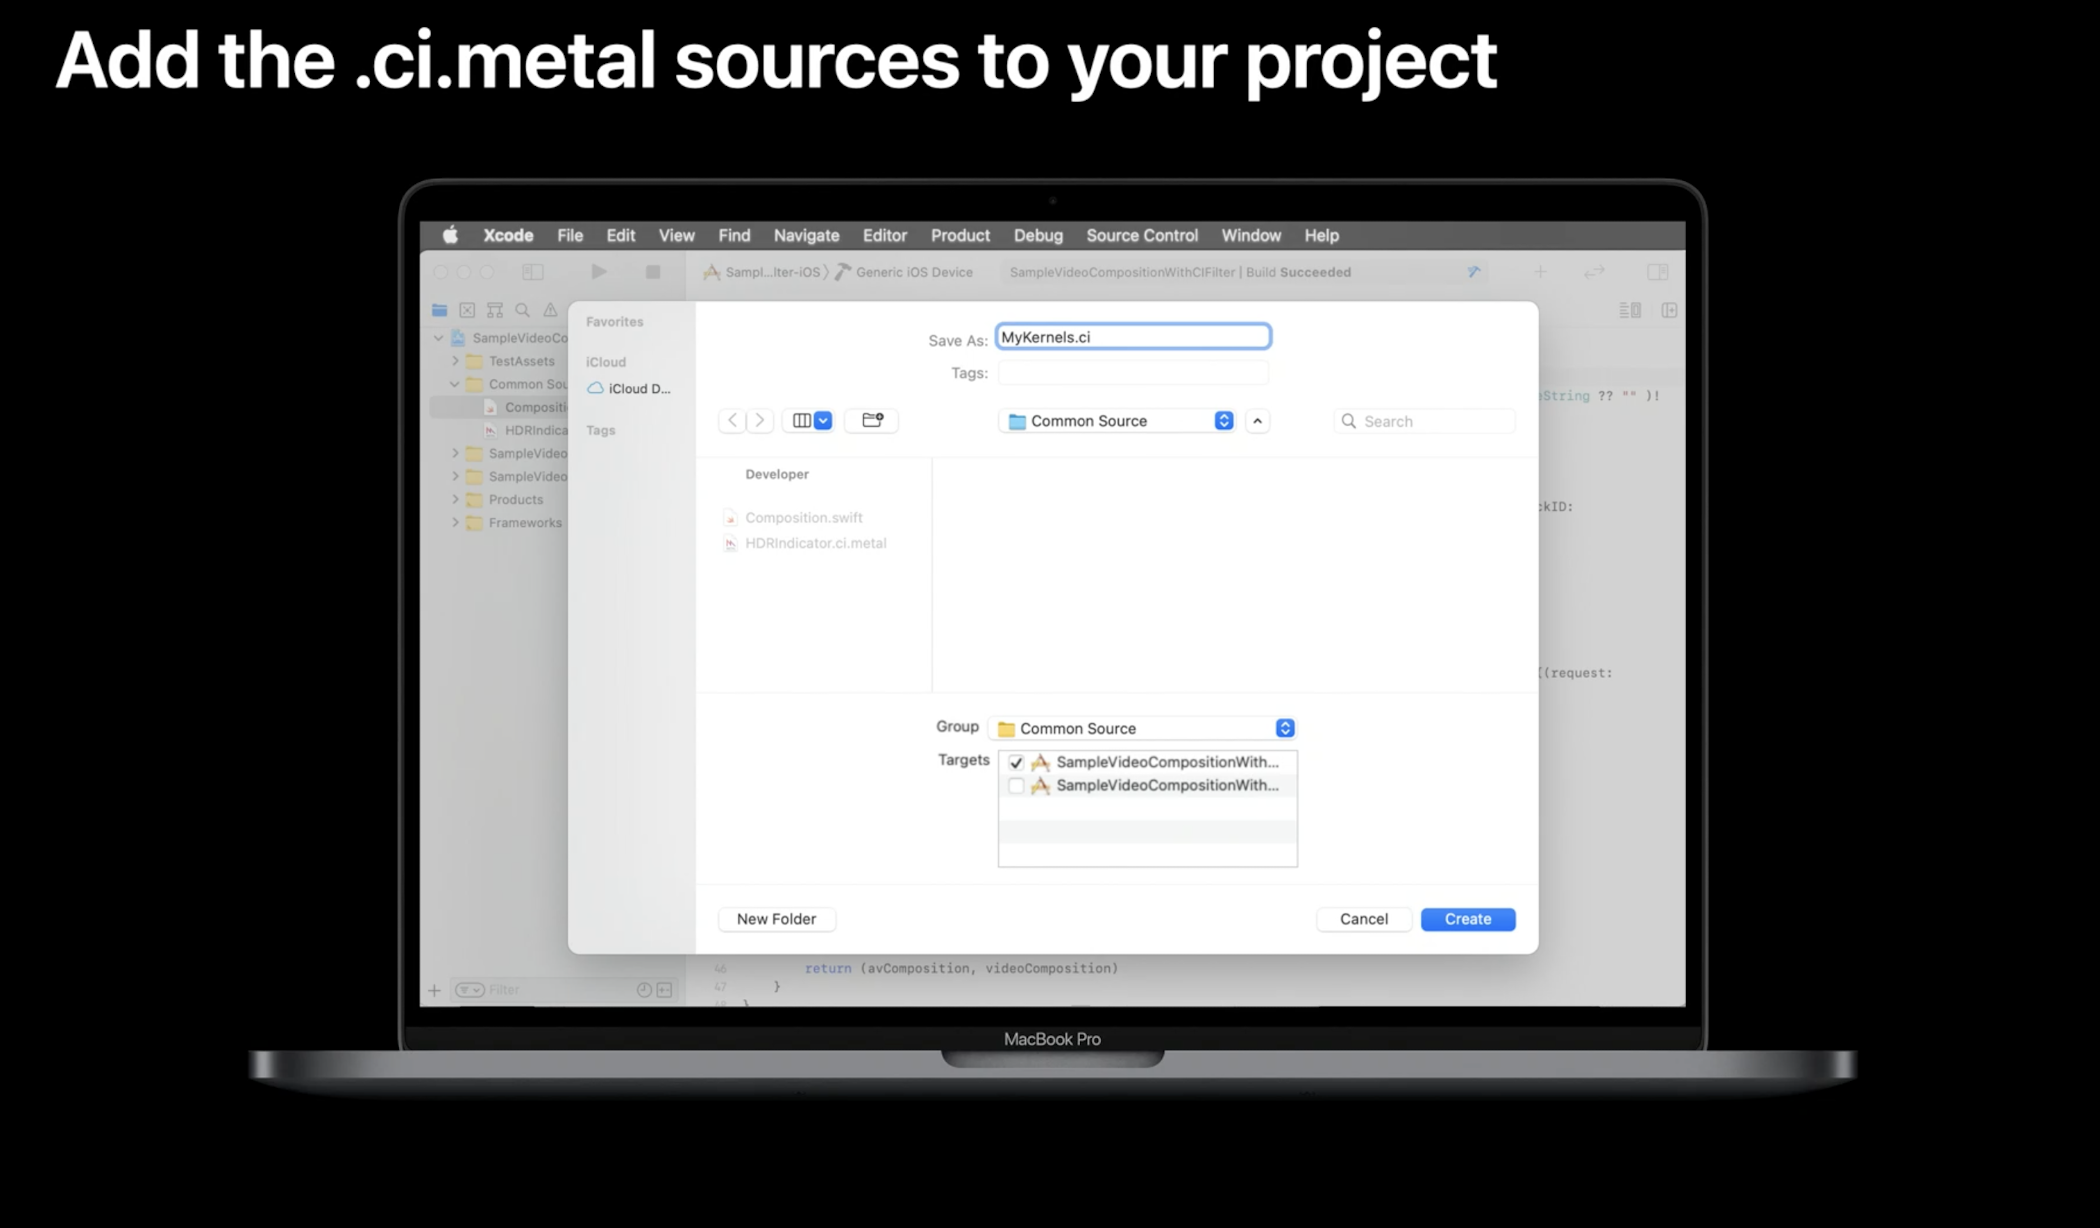
Task: Click the back arrow in save dialog
Action: (732, 421)
